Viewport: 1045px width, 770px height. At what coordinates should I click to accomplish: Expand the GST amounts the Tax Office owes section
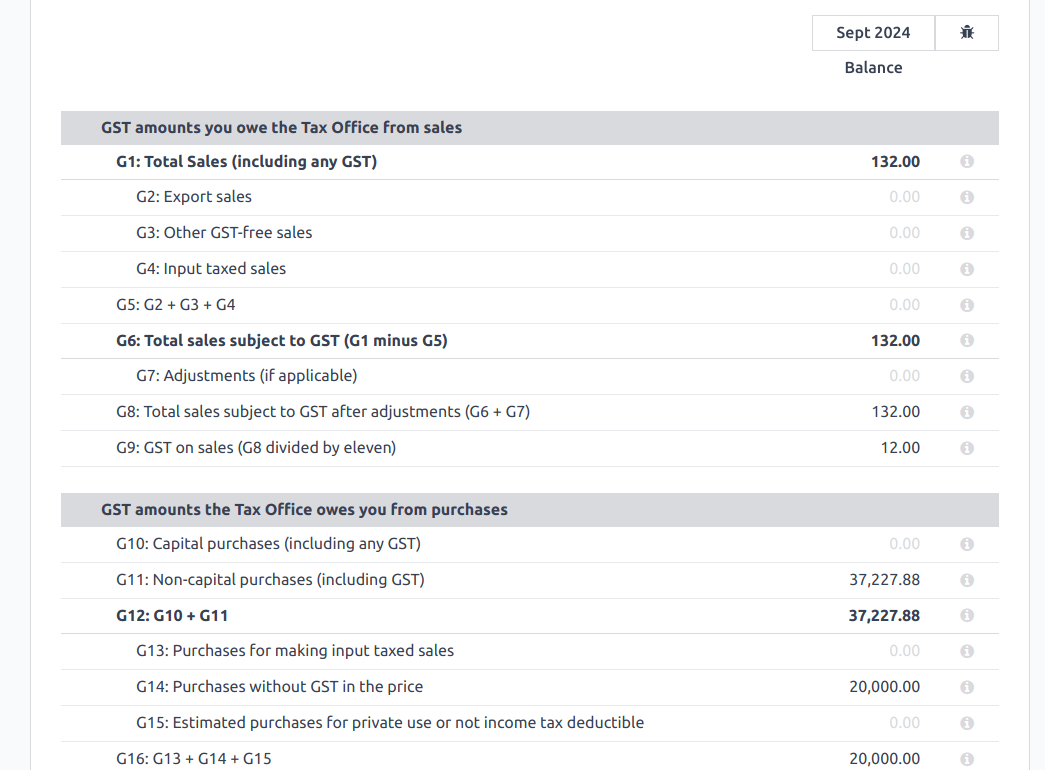click(x=303, y=509)
